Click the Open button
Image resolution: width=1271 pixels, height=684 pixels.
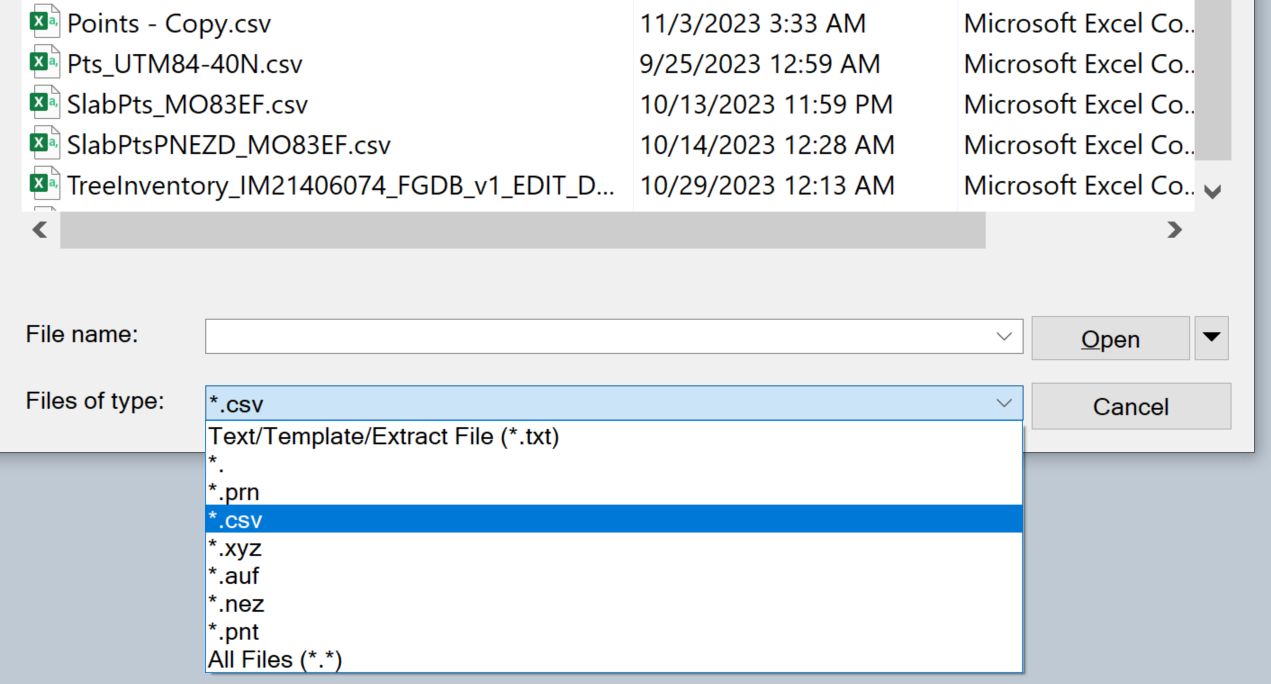click(x=1110, y=339)
